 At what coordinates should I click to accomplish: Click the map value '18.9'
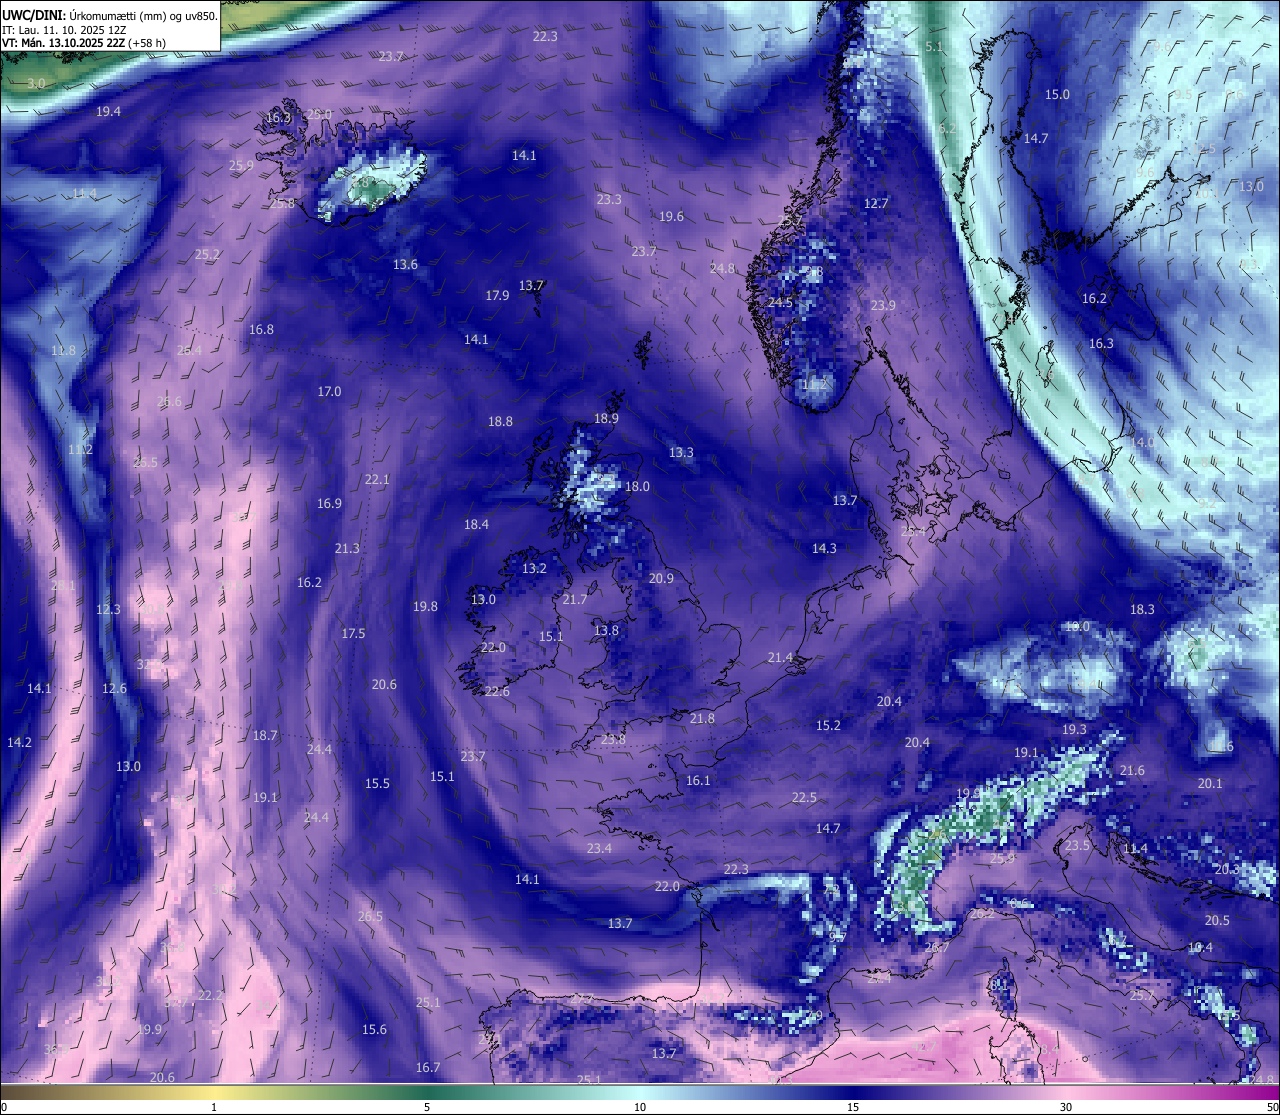point(606,419)
